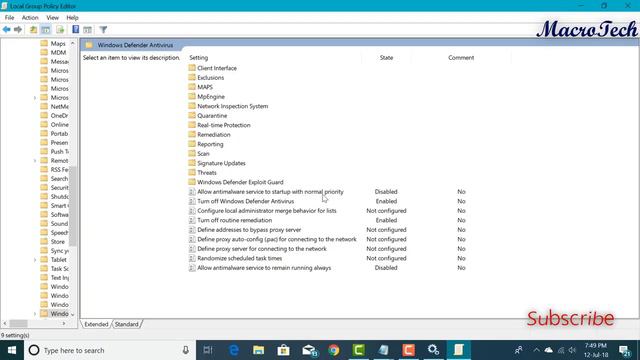Select "Configure local administrator merge behavior for lists"
640x360 pixels.
coord(267,211)
